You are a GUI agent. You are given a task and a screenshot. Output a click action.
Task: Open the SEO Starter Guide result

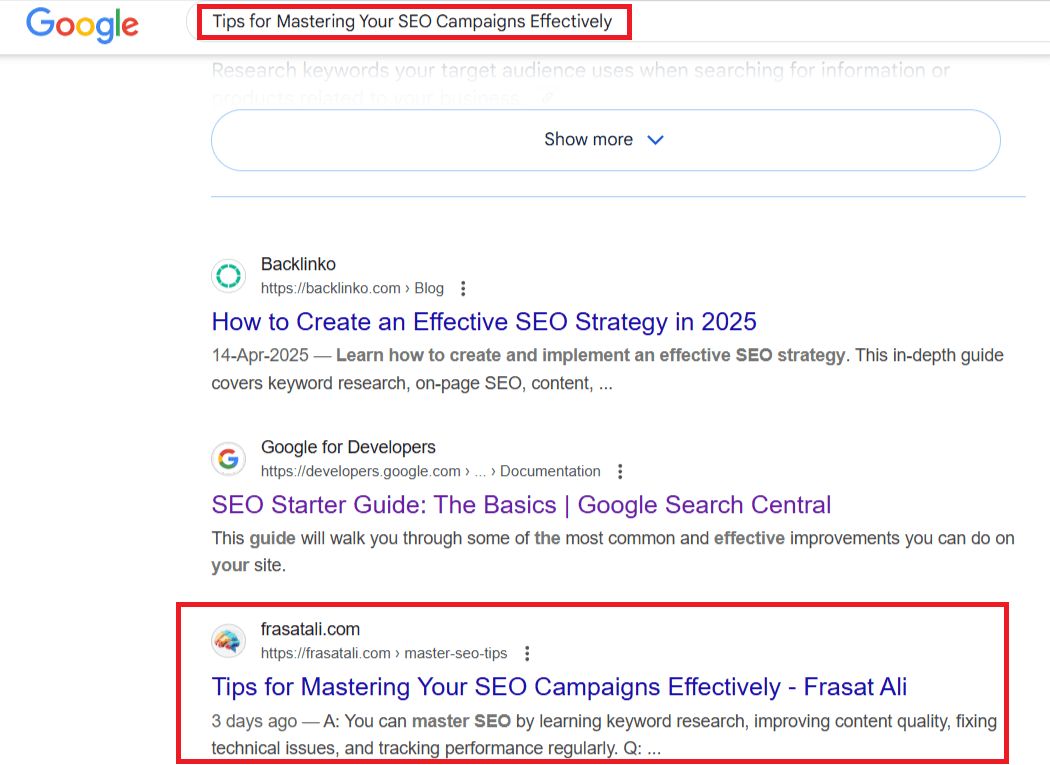[x=520, y=505]
